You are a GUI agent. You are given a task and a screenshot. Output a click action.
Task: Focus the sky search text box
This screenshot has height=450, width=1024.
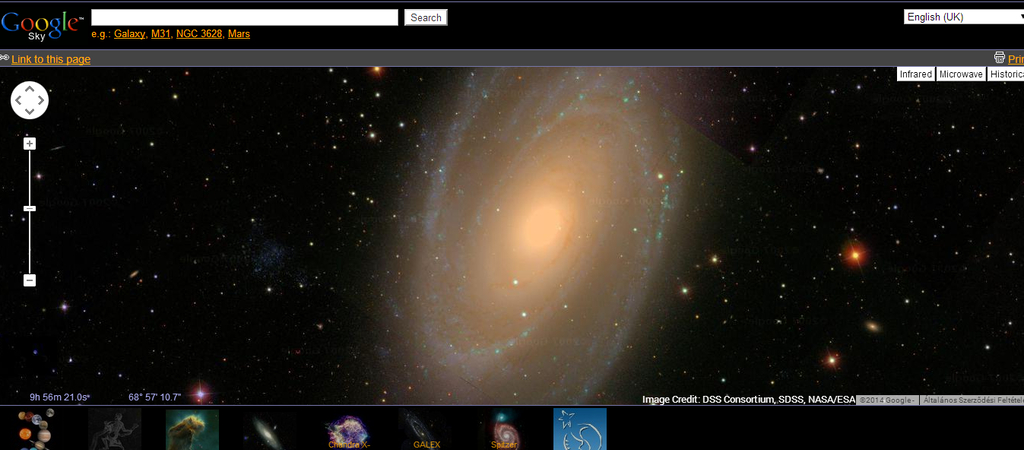pyautogui.click(x=244, y=18)
